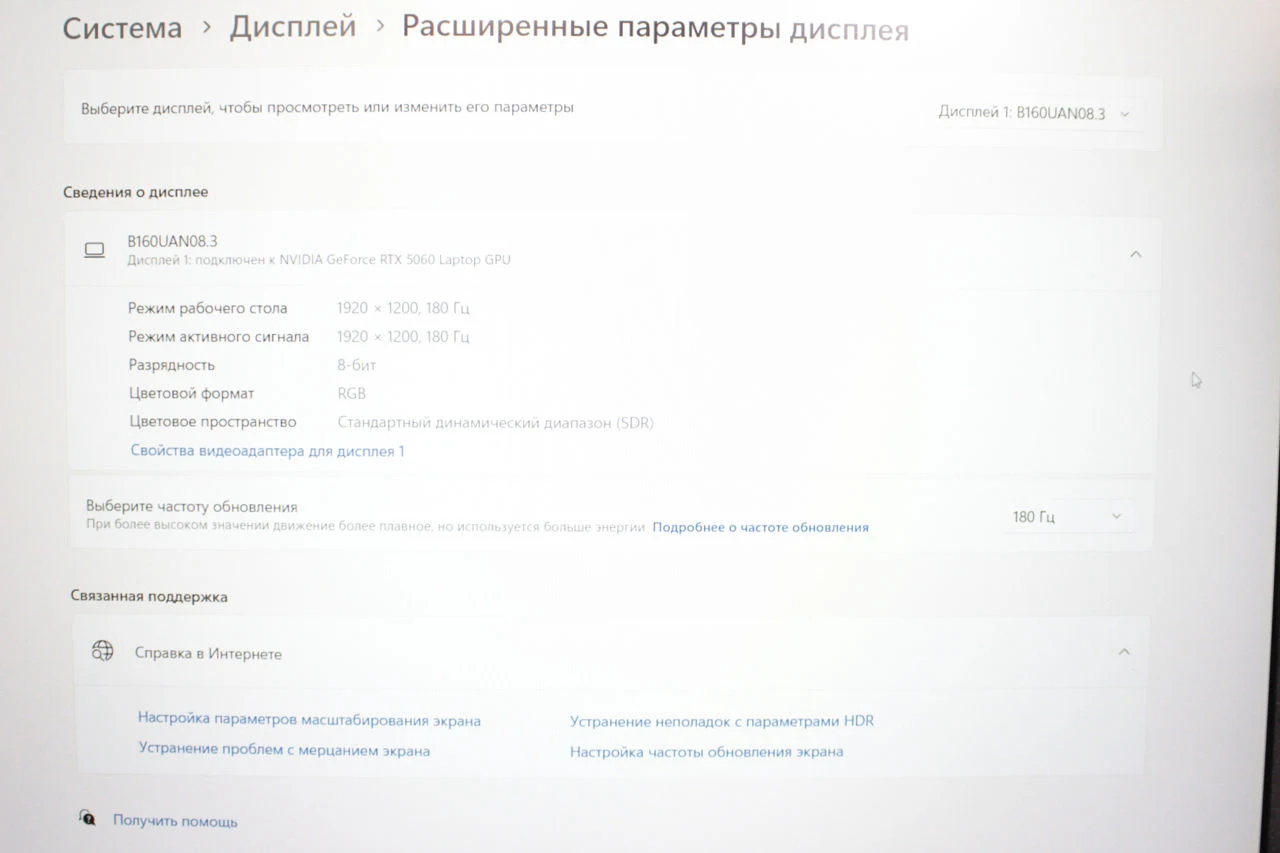1280x853 pixels.
Task: Open Настройка частоты обновления экрана link
Action: pos(706,752)
